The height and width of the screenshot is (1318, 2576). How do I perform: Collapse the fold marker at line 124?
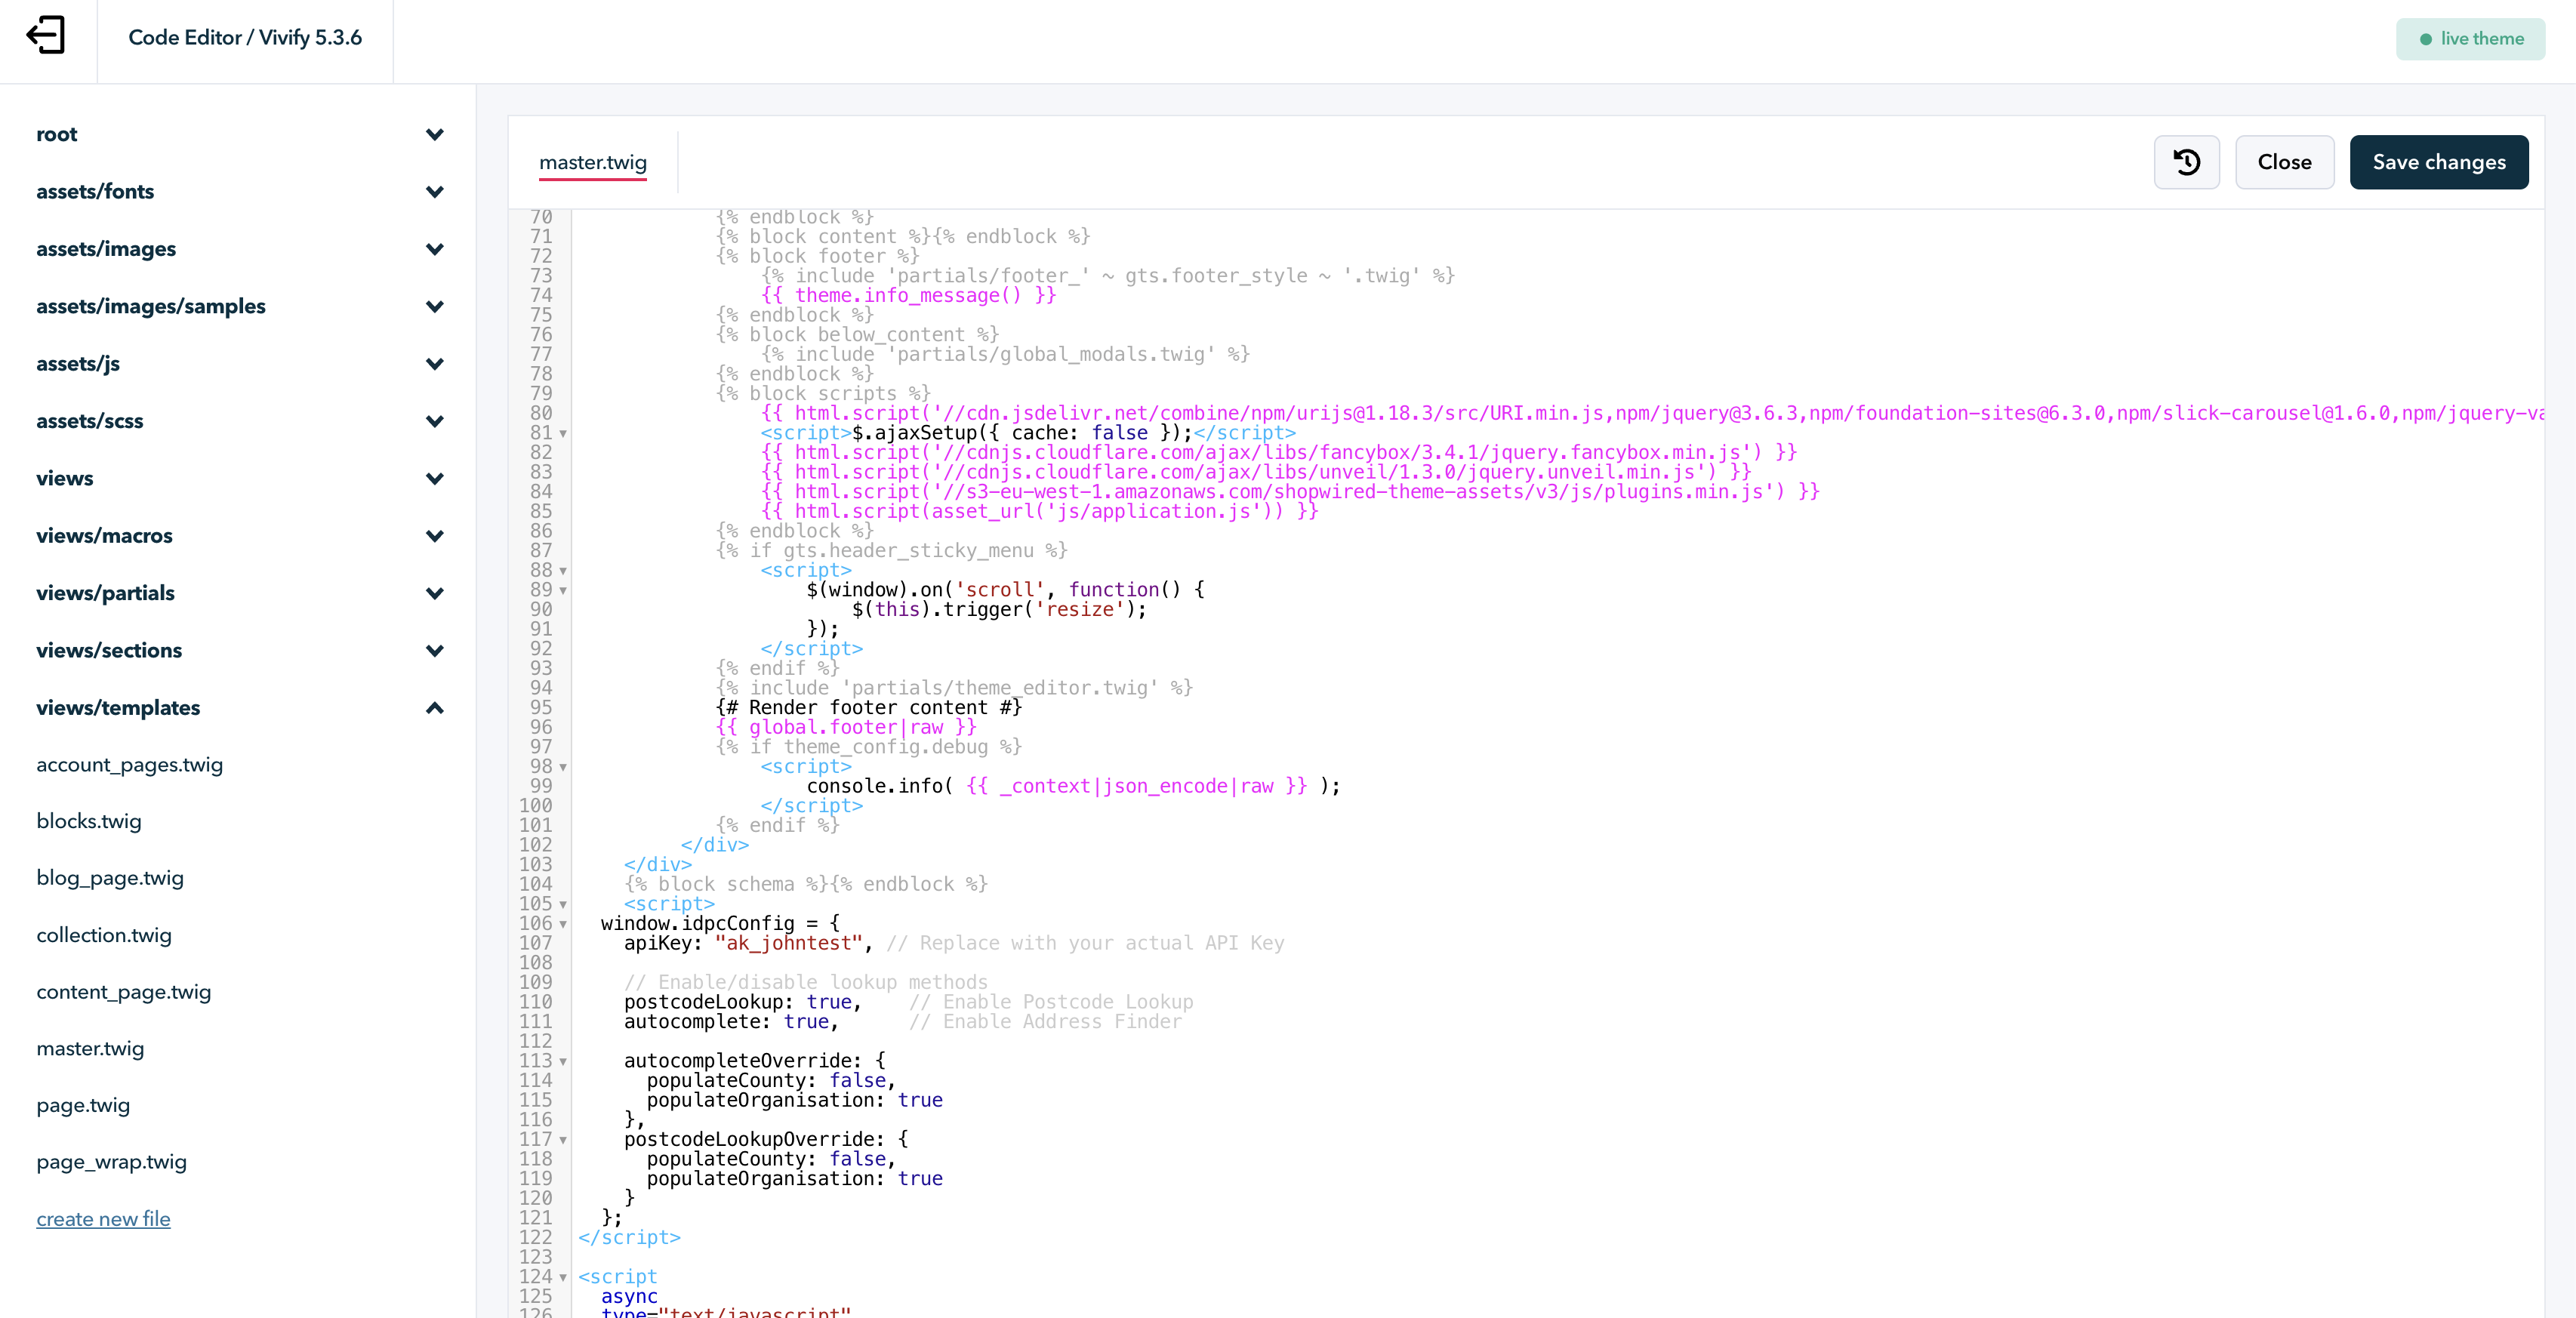[x=563, y=1278]
